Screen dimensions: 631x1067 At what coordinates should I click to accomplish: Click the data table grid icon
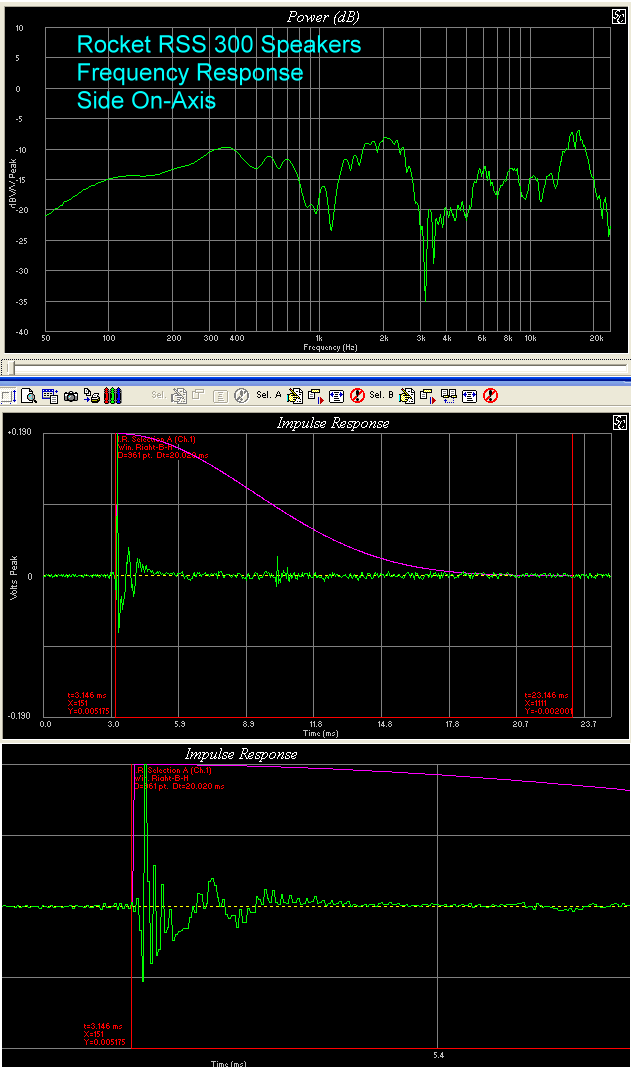50,395
